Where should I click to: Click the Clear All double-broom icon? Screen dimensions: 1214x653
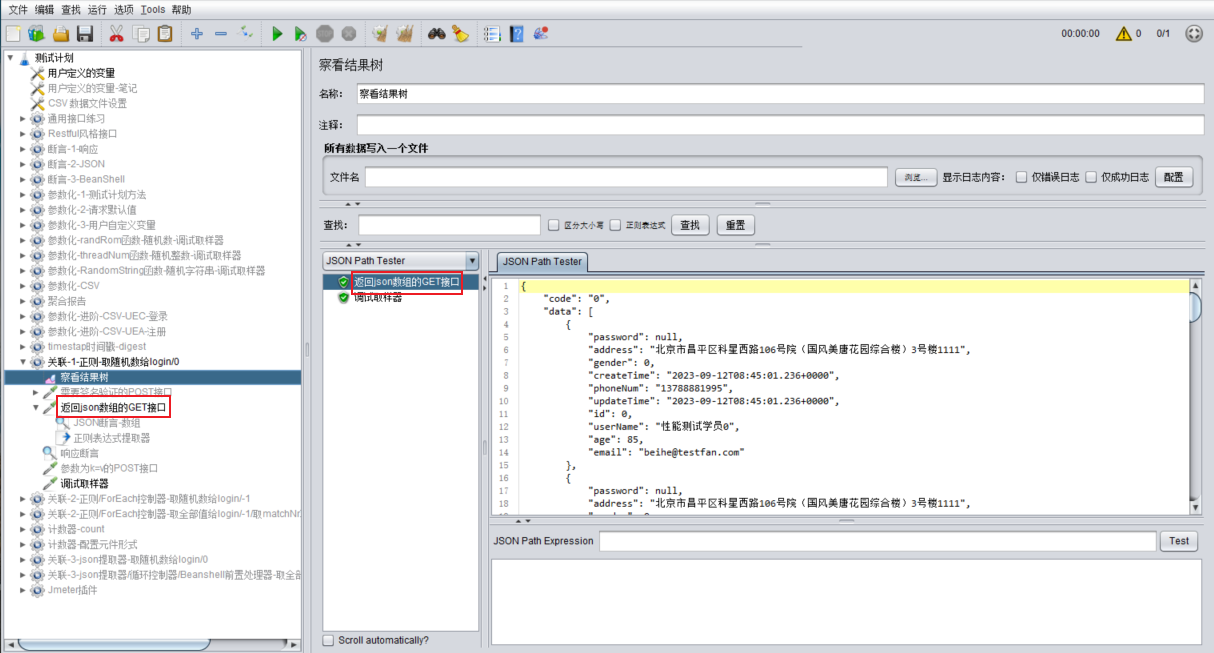pyautogui.click(x=405, y=34)
